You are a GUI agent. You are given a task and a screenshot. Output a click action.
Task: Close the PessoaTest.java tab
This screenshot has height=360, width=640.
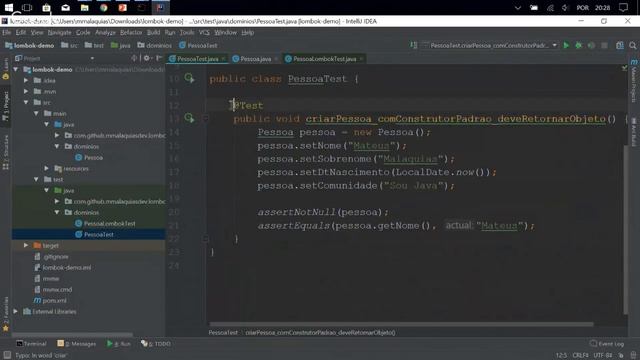223,59
